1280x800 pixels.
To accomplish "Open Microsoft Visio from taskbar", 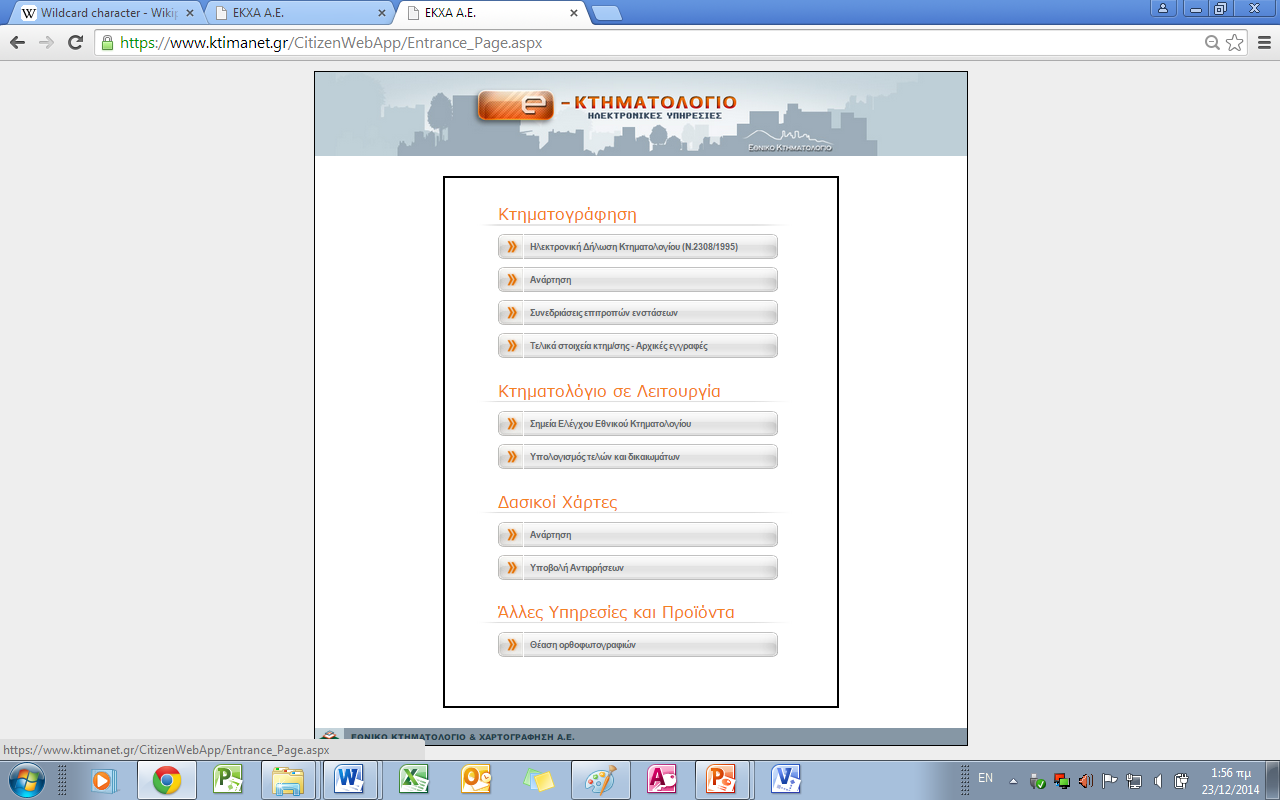I will tap(785, 779).
